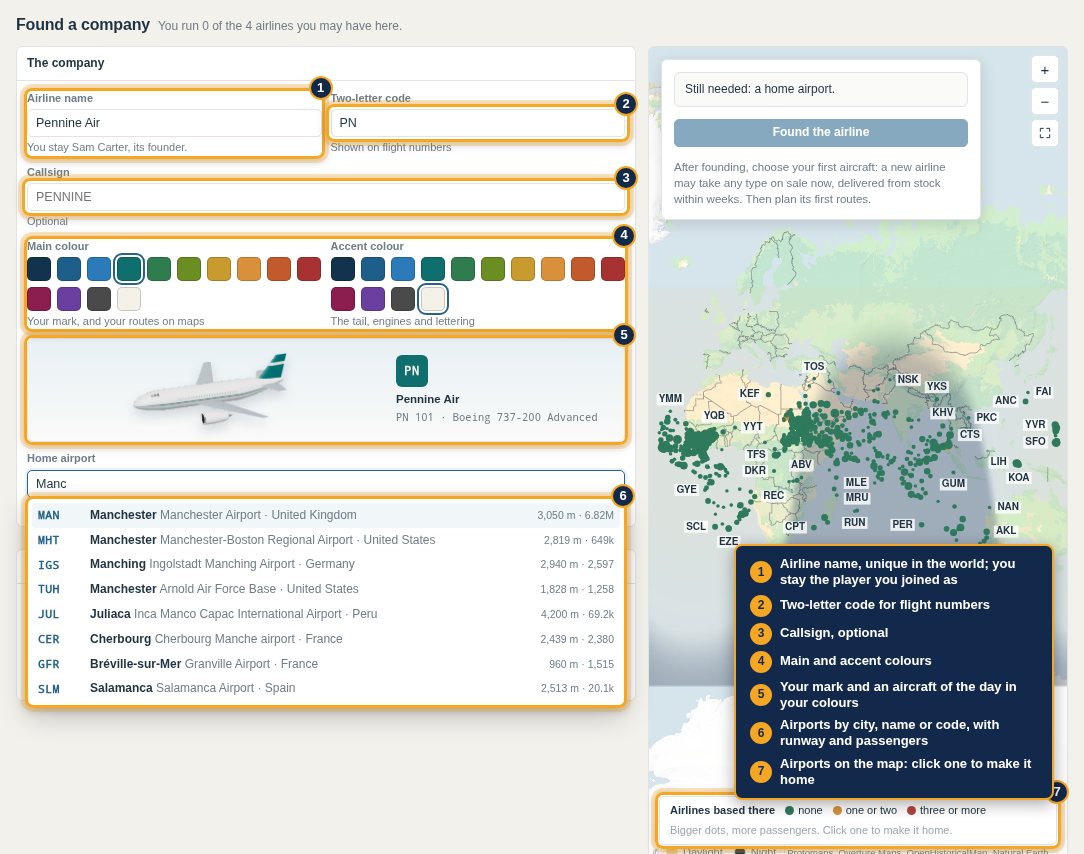Set accent colour to bright blue

point(403,269)
